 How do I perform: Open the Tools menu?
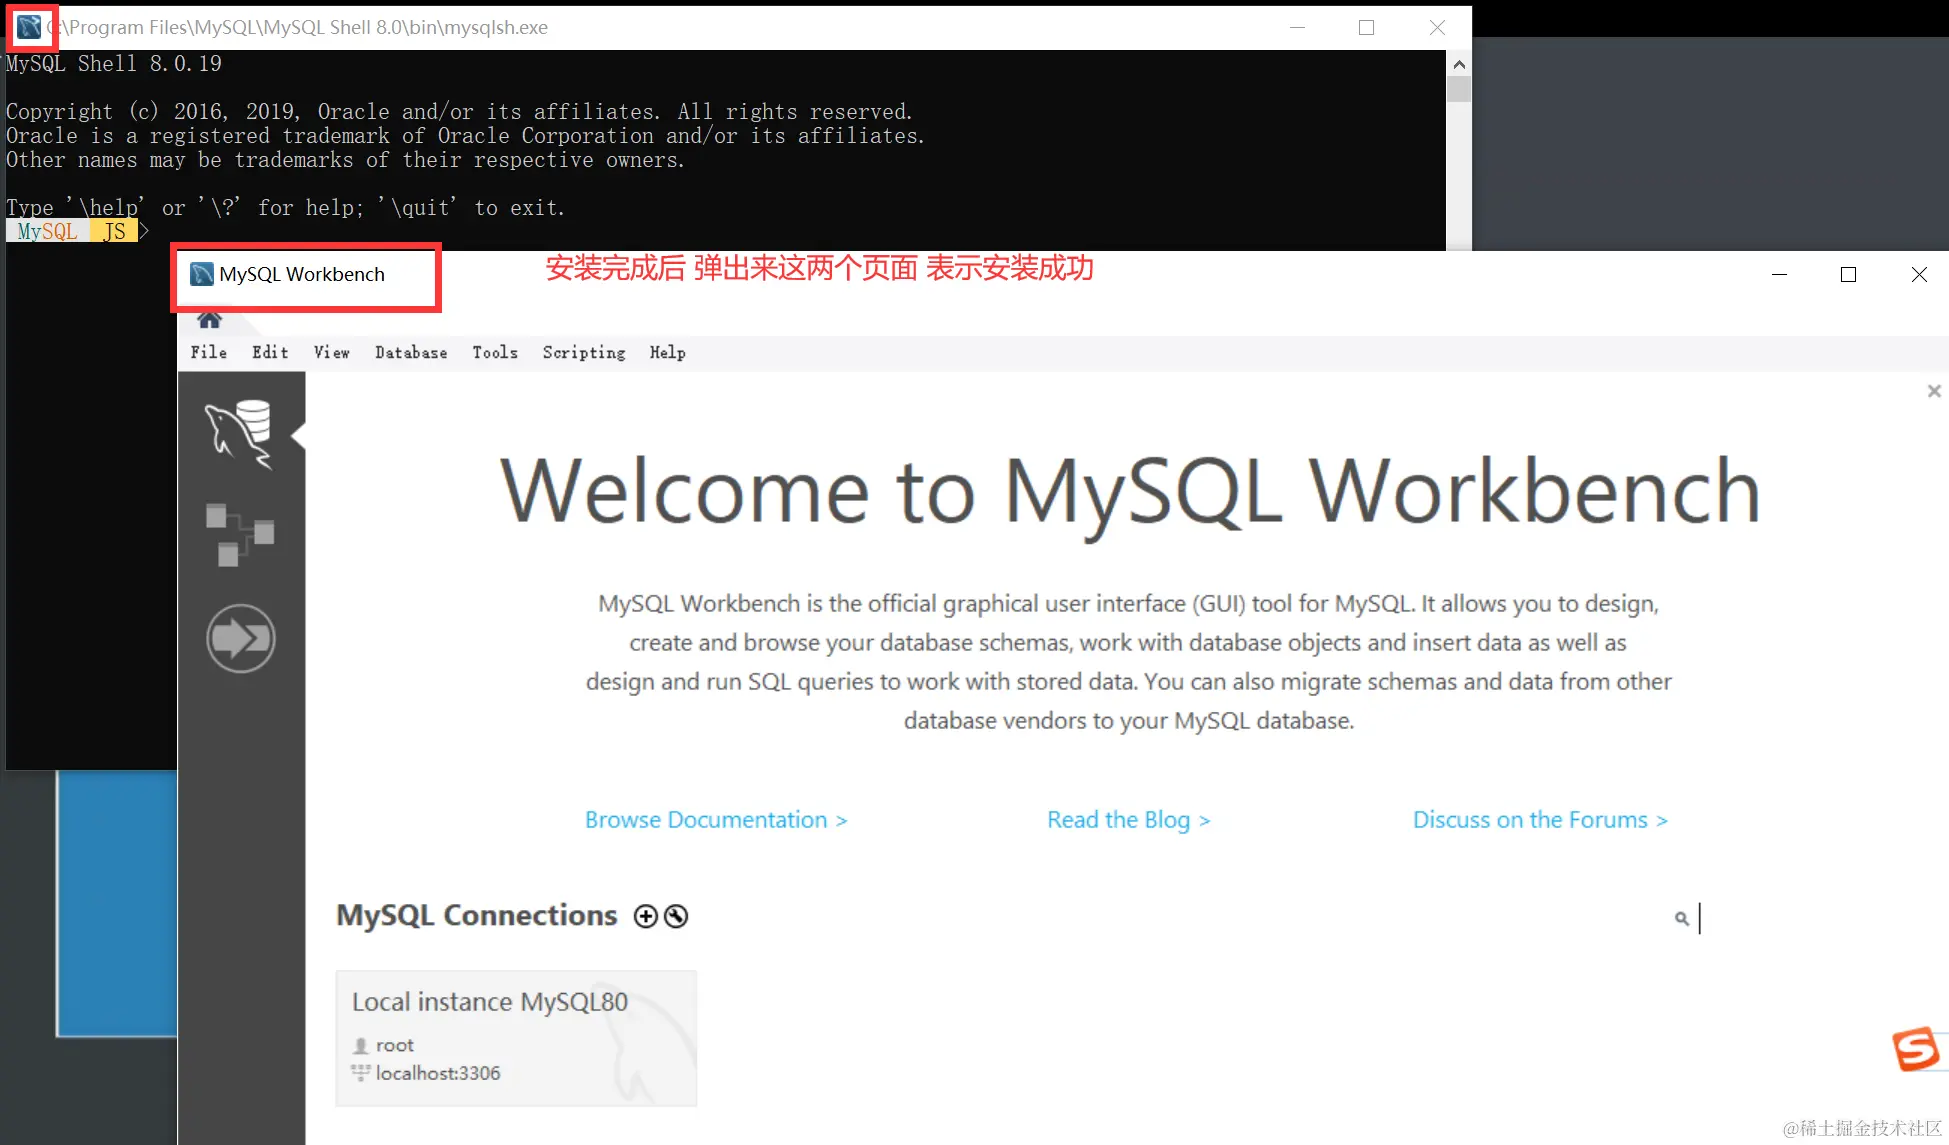tap(495, 352)
